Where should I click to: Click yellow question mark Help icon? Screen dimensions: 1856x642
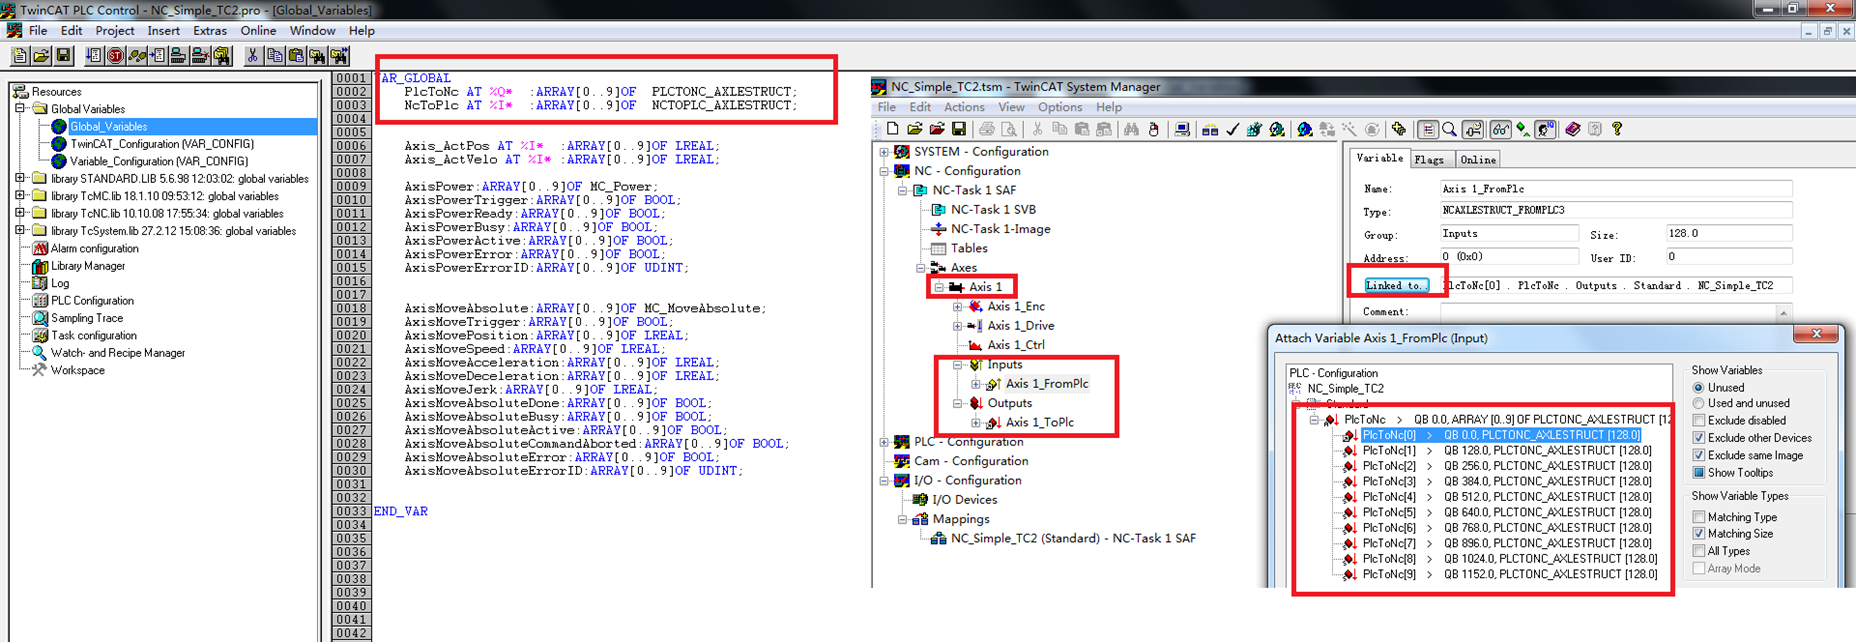point(1617,129)
